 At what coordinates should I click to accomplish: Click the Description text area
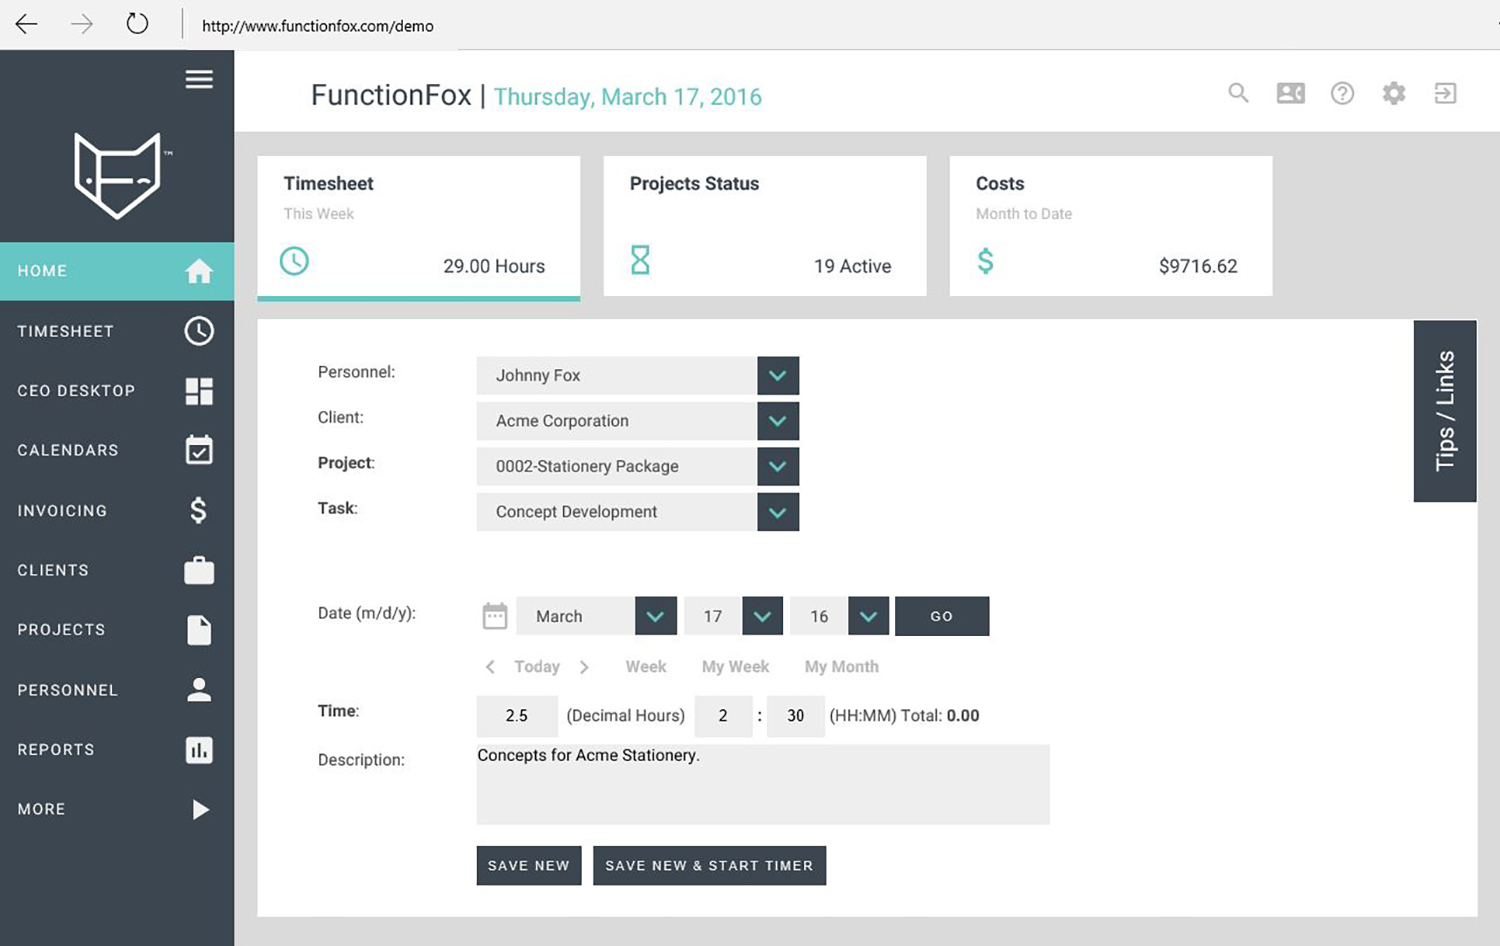(x=763, y=784)
